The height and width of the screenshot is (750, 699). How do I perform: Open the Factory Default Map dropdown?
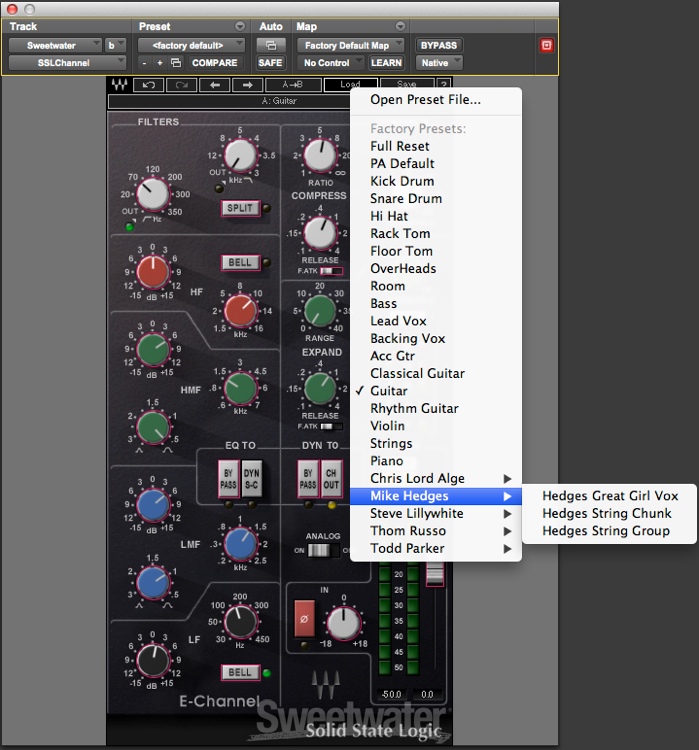point(351,45)
